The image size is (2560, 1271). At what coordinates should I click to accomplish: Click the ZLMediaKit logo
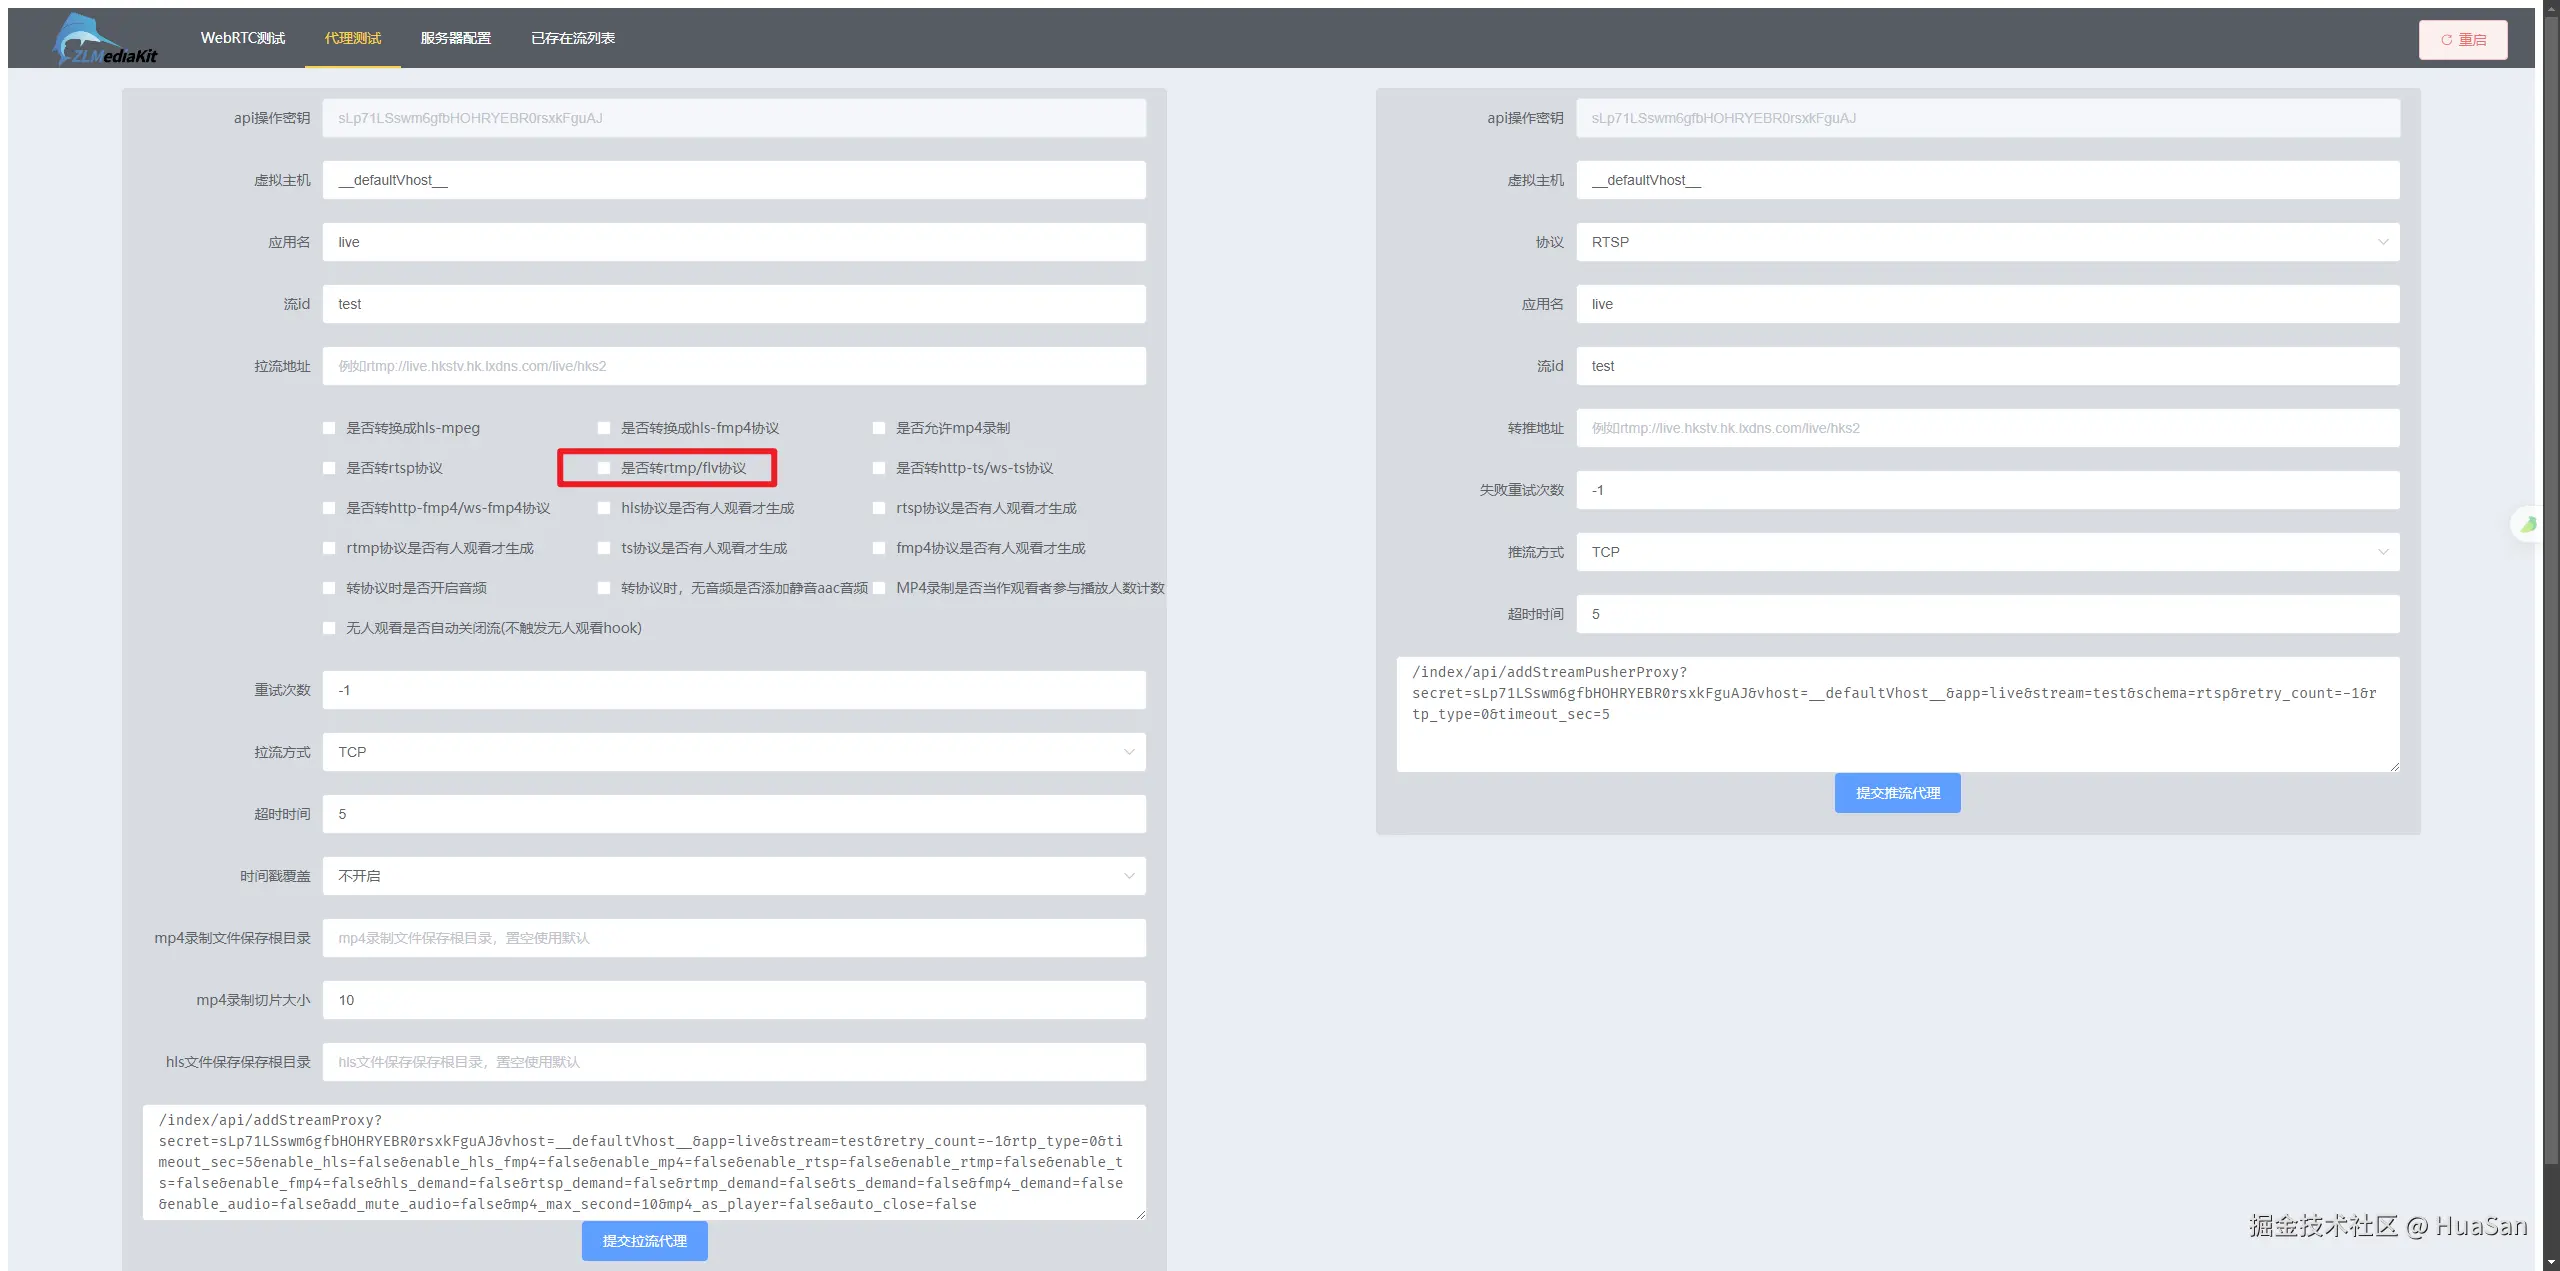tap(104, 40)
